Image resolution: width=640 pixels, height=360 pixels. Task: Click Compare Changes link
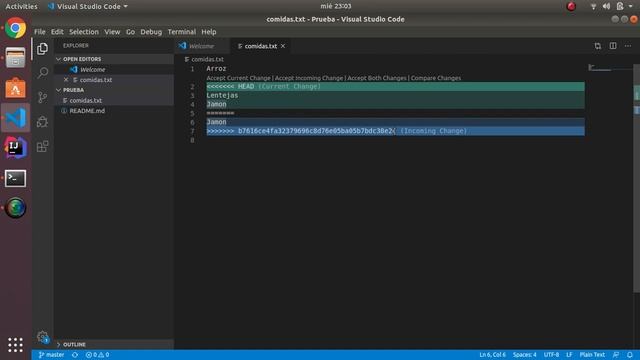[436, 78]
